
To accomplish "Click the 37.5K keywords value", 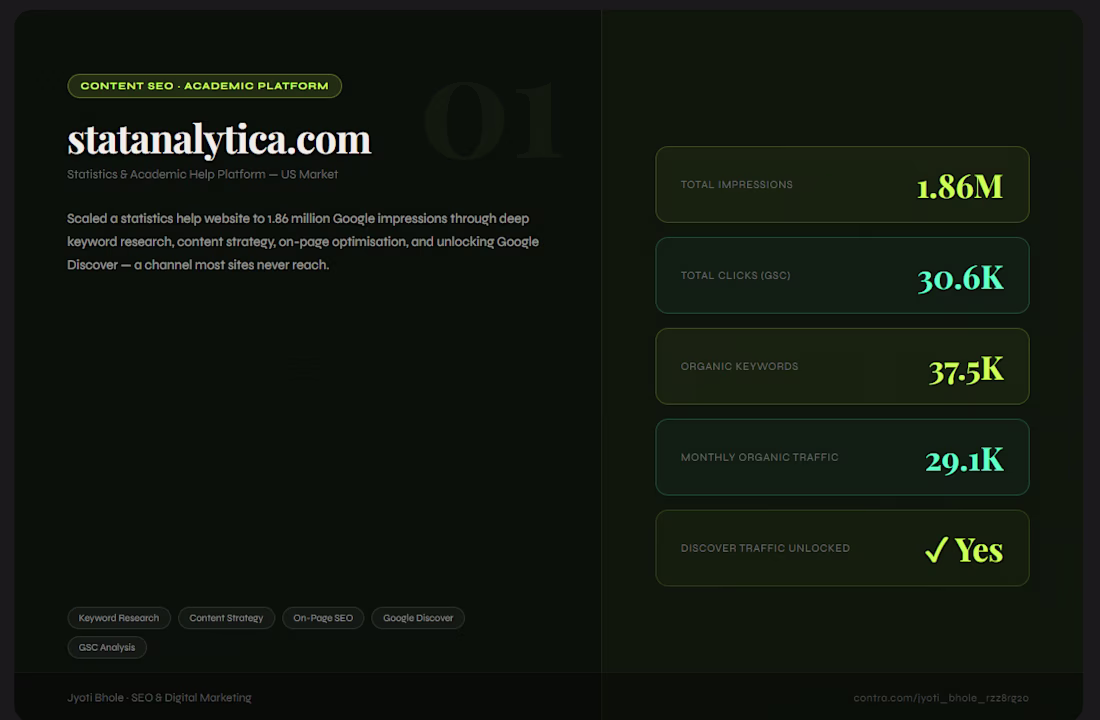I will coord(966,370).
